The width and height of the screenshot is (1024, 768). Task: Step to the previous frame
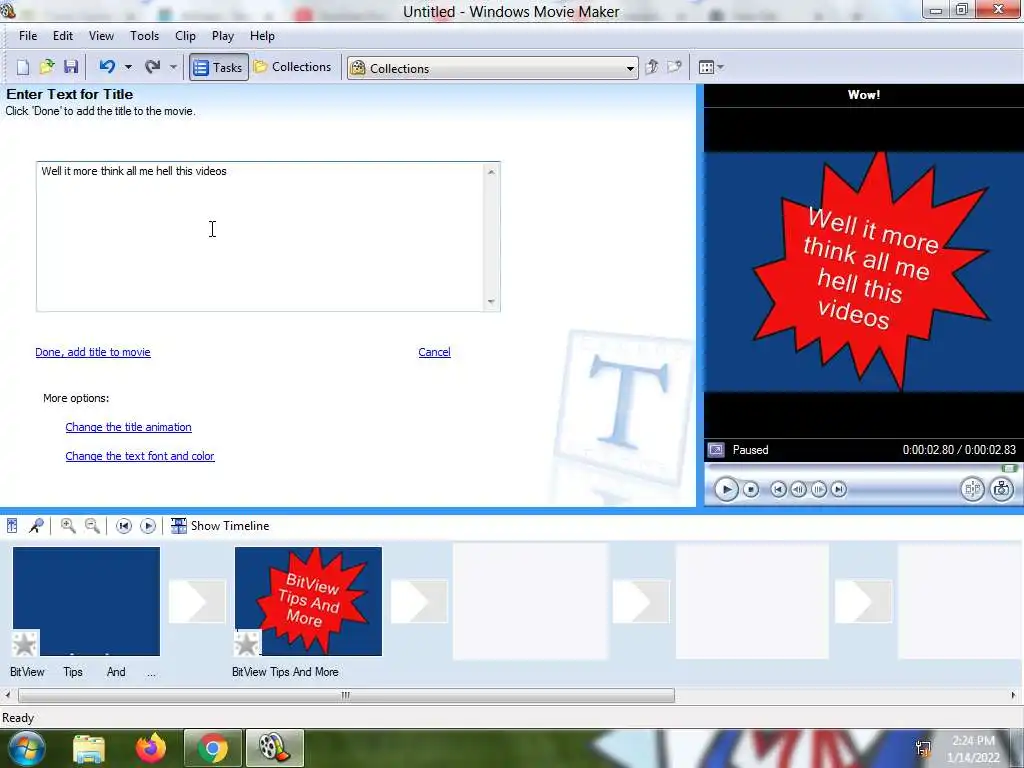798,489
